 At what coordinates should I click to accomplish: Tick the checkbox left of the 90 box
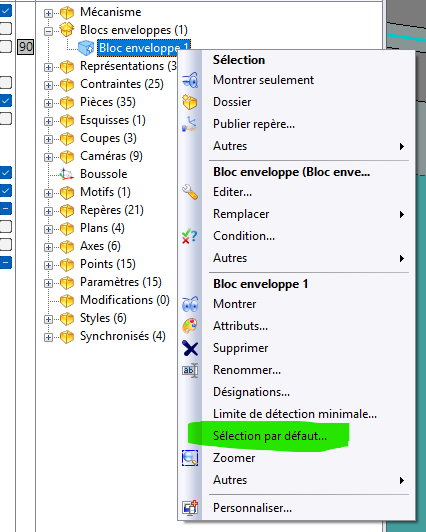point(5,46)
